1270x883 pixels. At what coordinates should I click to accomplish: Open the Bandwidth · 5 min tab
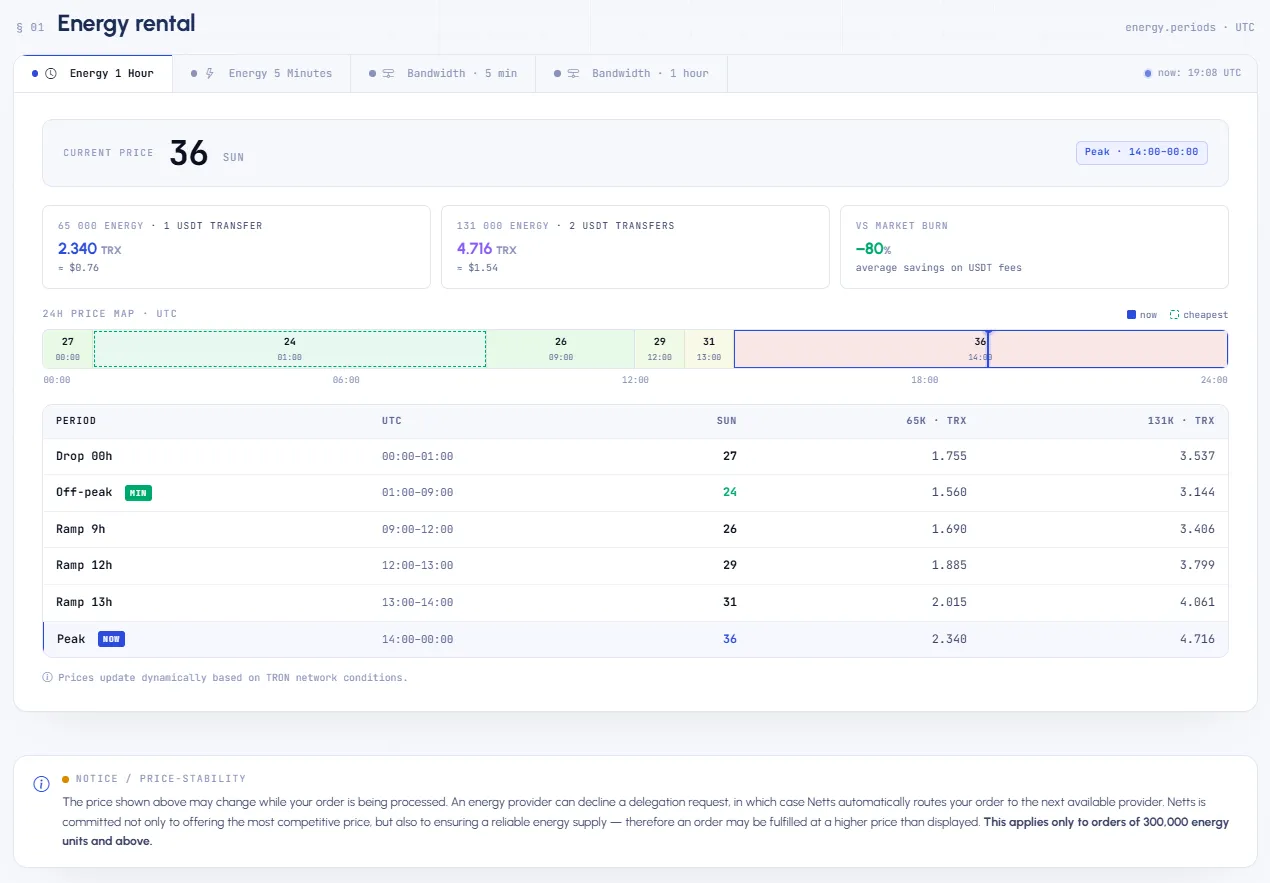point(443,74)
